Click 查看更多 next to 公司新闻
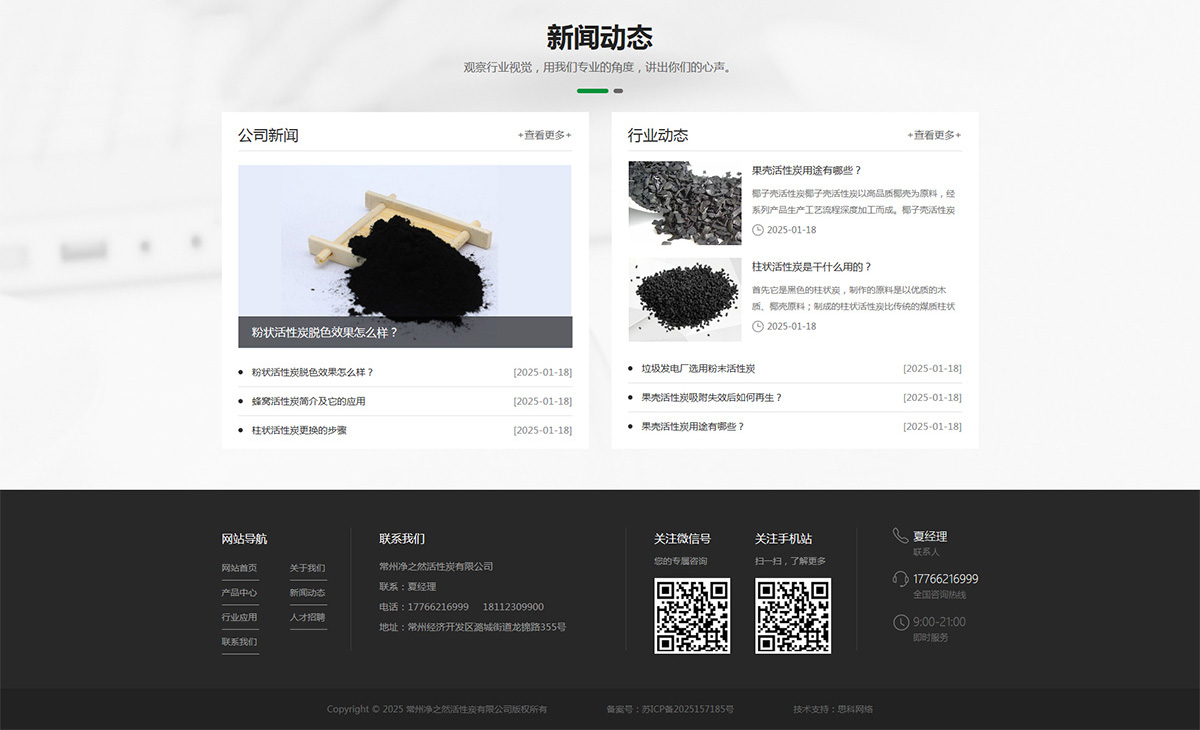The width and height of the screenshot is (1200, 730). tap(545, 134)
